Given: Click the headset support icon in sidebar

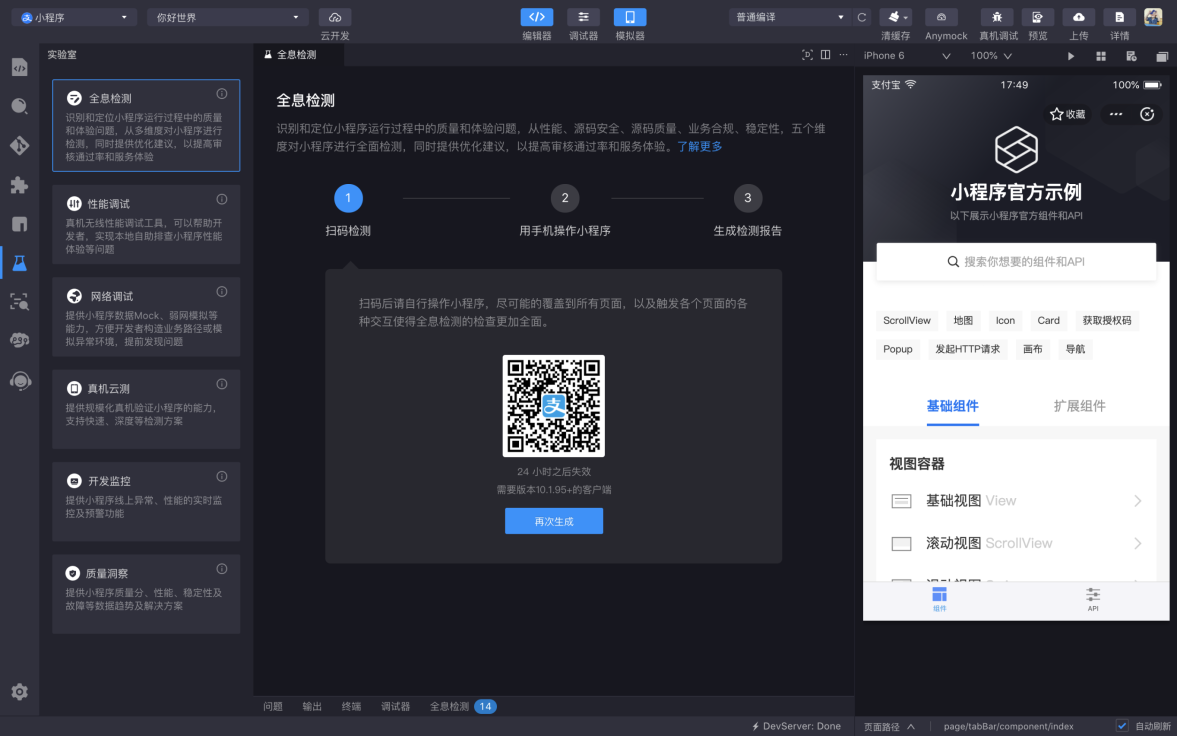Looking at the screenshot, I should [x=20, y=381].
